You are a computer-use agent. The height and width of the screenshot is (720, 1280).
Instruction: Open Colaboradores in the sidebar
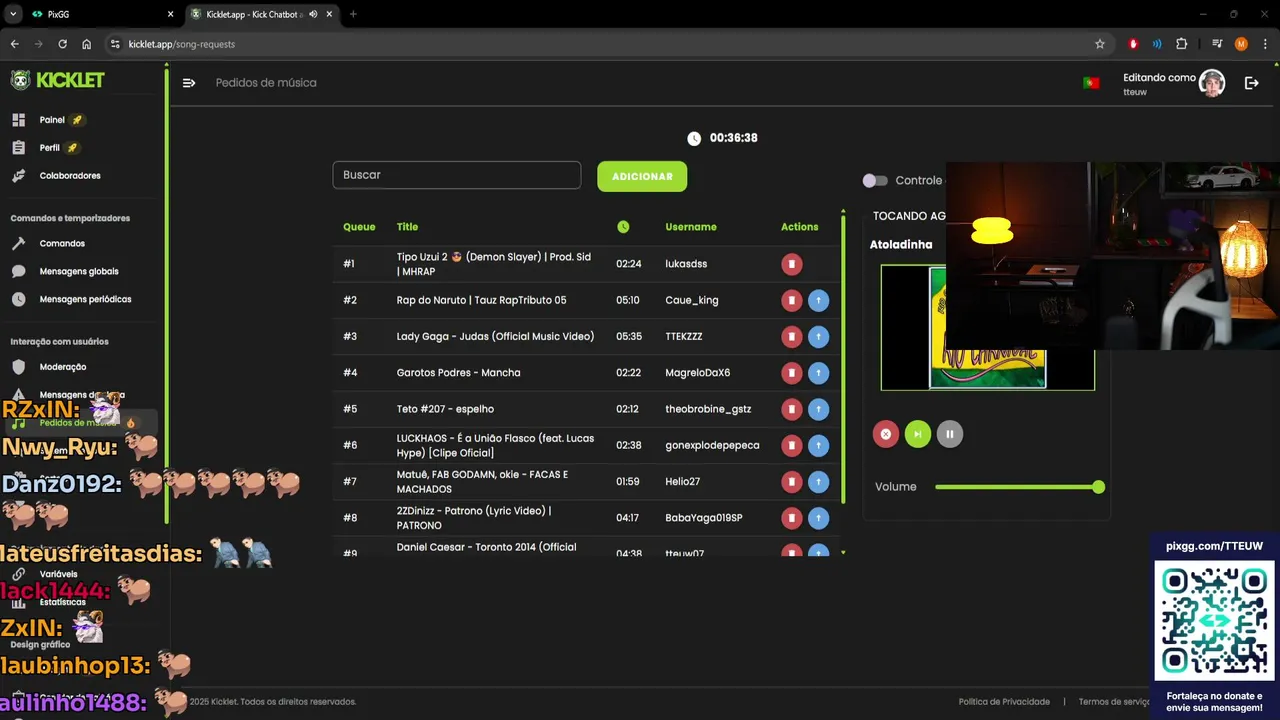click(x=70, y=176)
